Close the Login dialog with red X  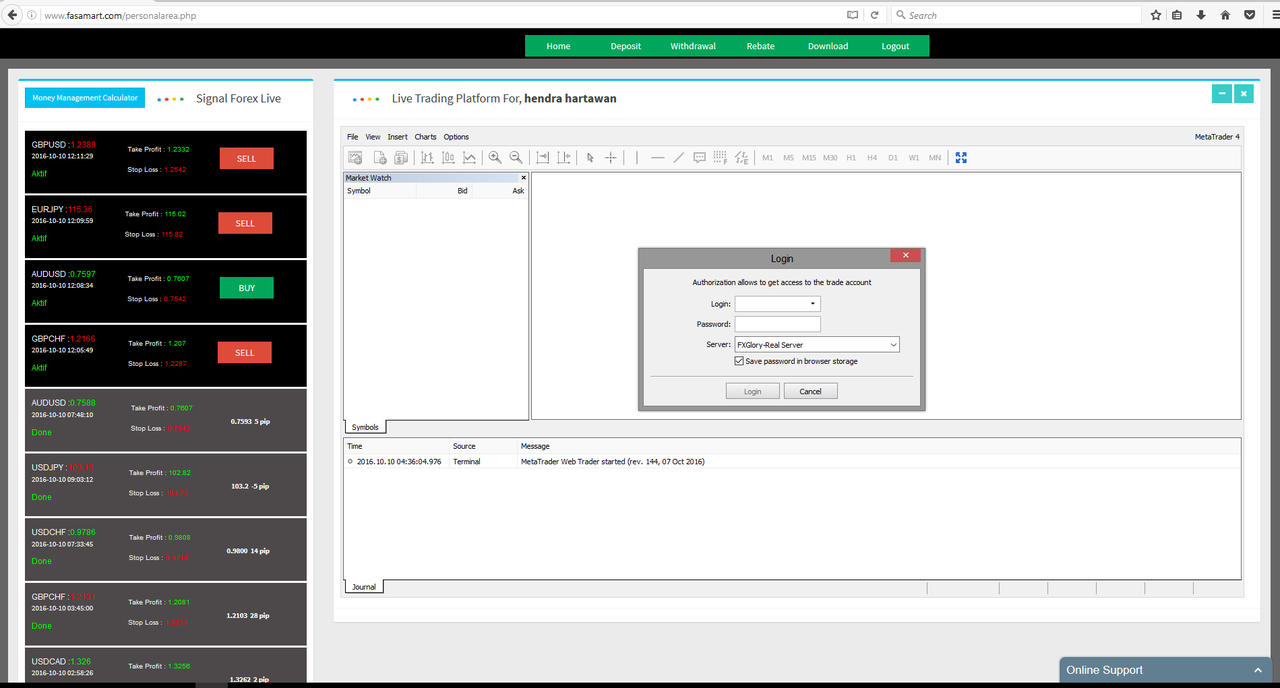click(905, 255)
